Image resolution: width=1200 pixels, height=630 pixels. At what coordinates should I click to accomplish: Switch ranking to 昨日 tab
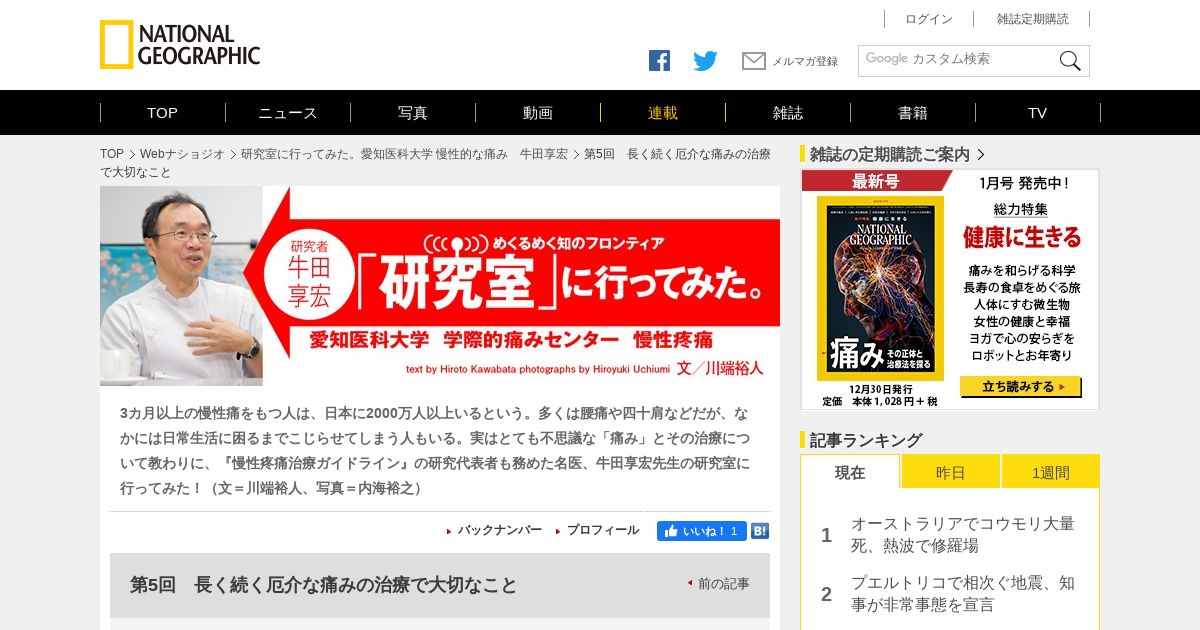pos(951,472)
